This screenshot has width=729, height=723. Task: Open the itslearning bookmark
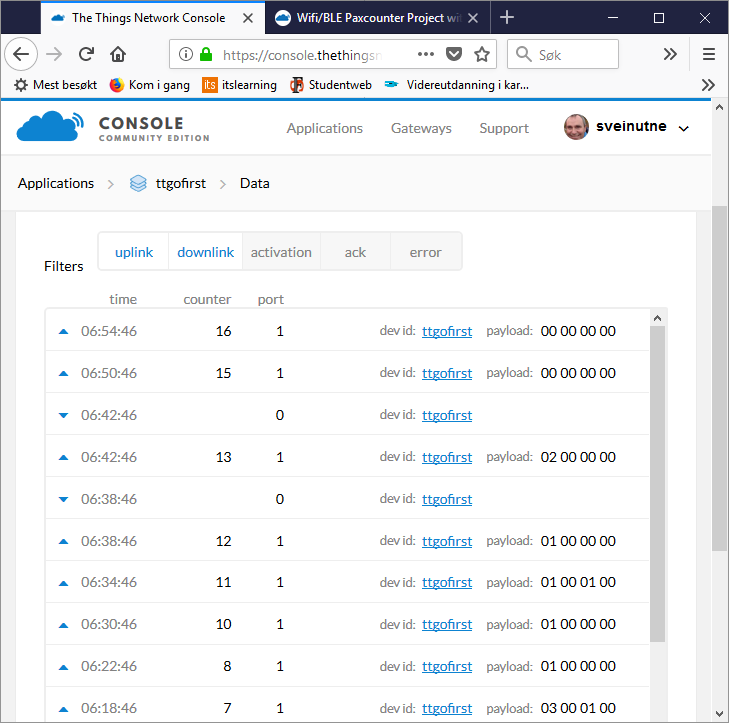tap(239, 85)
